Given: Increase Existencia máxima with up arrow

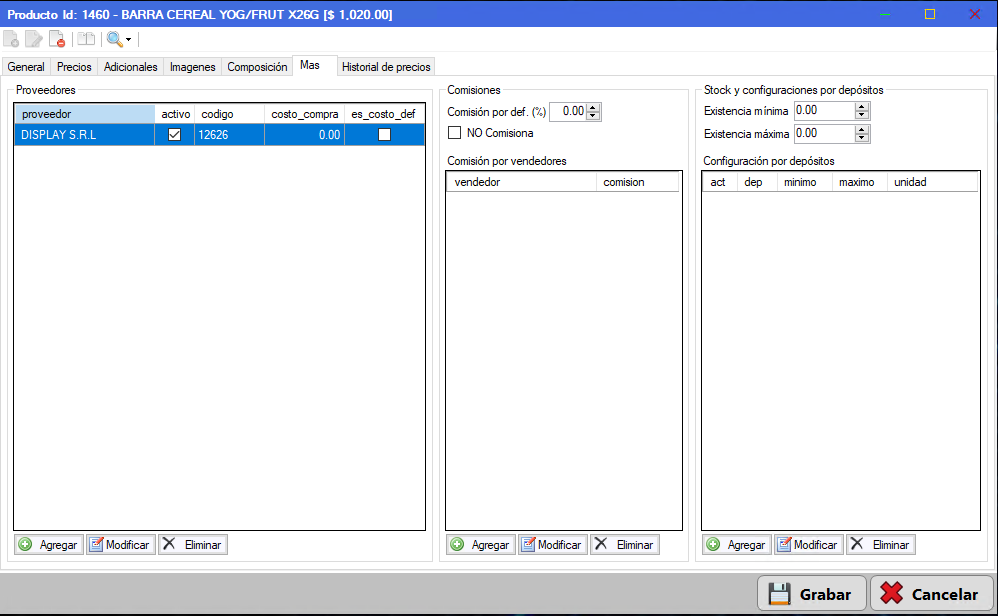Looking at the screenshot, I should [862, 130].
